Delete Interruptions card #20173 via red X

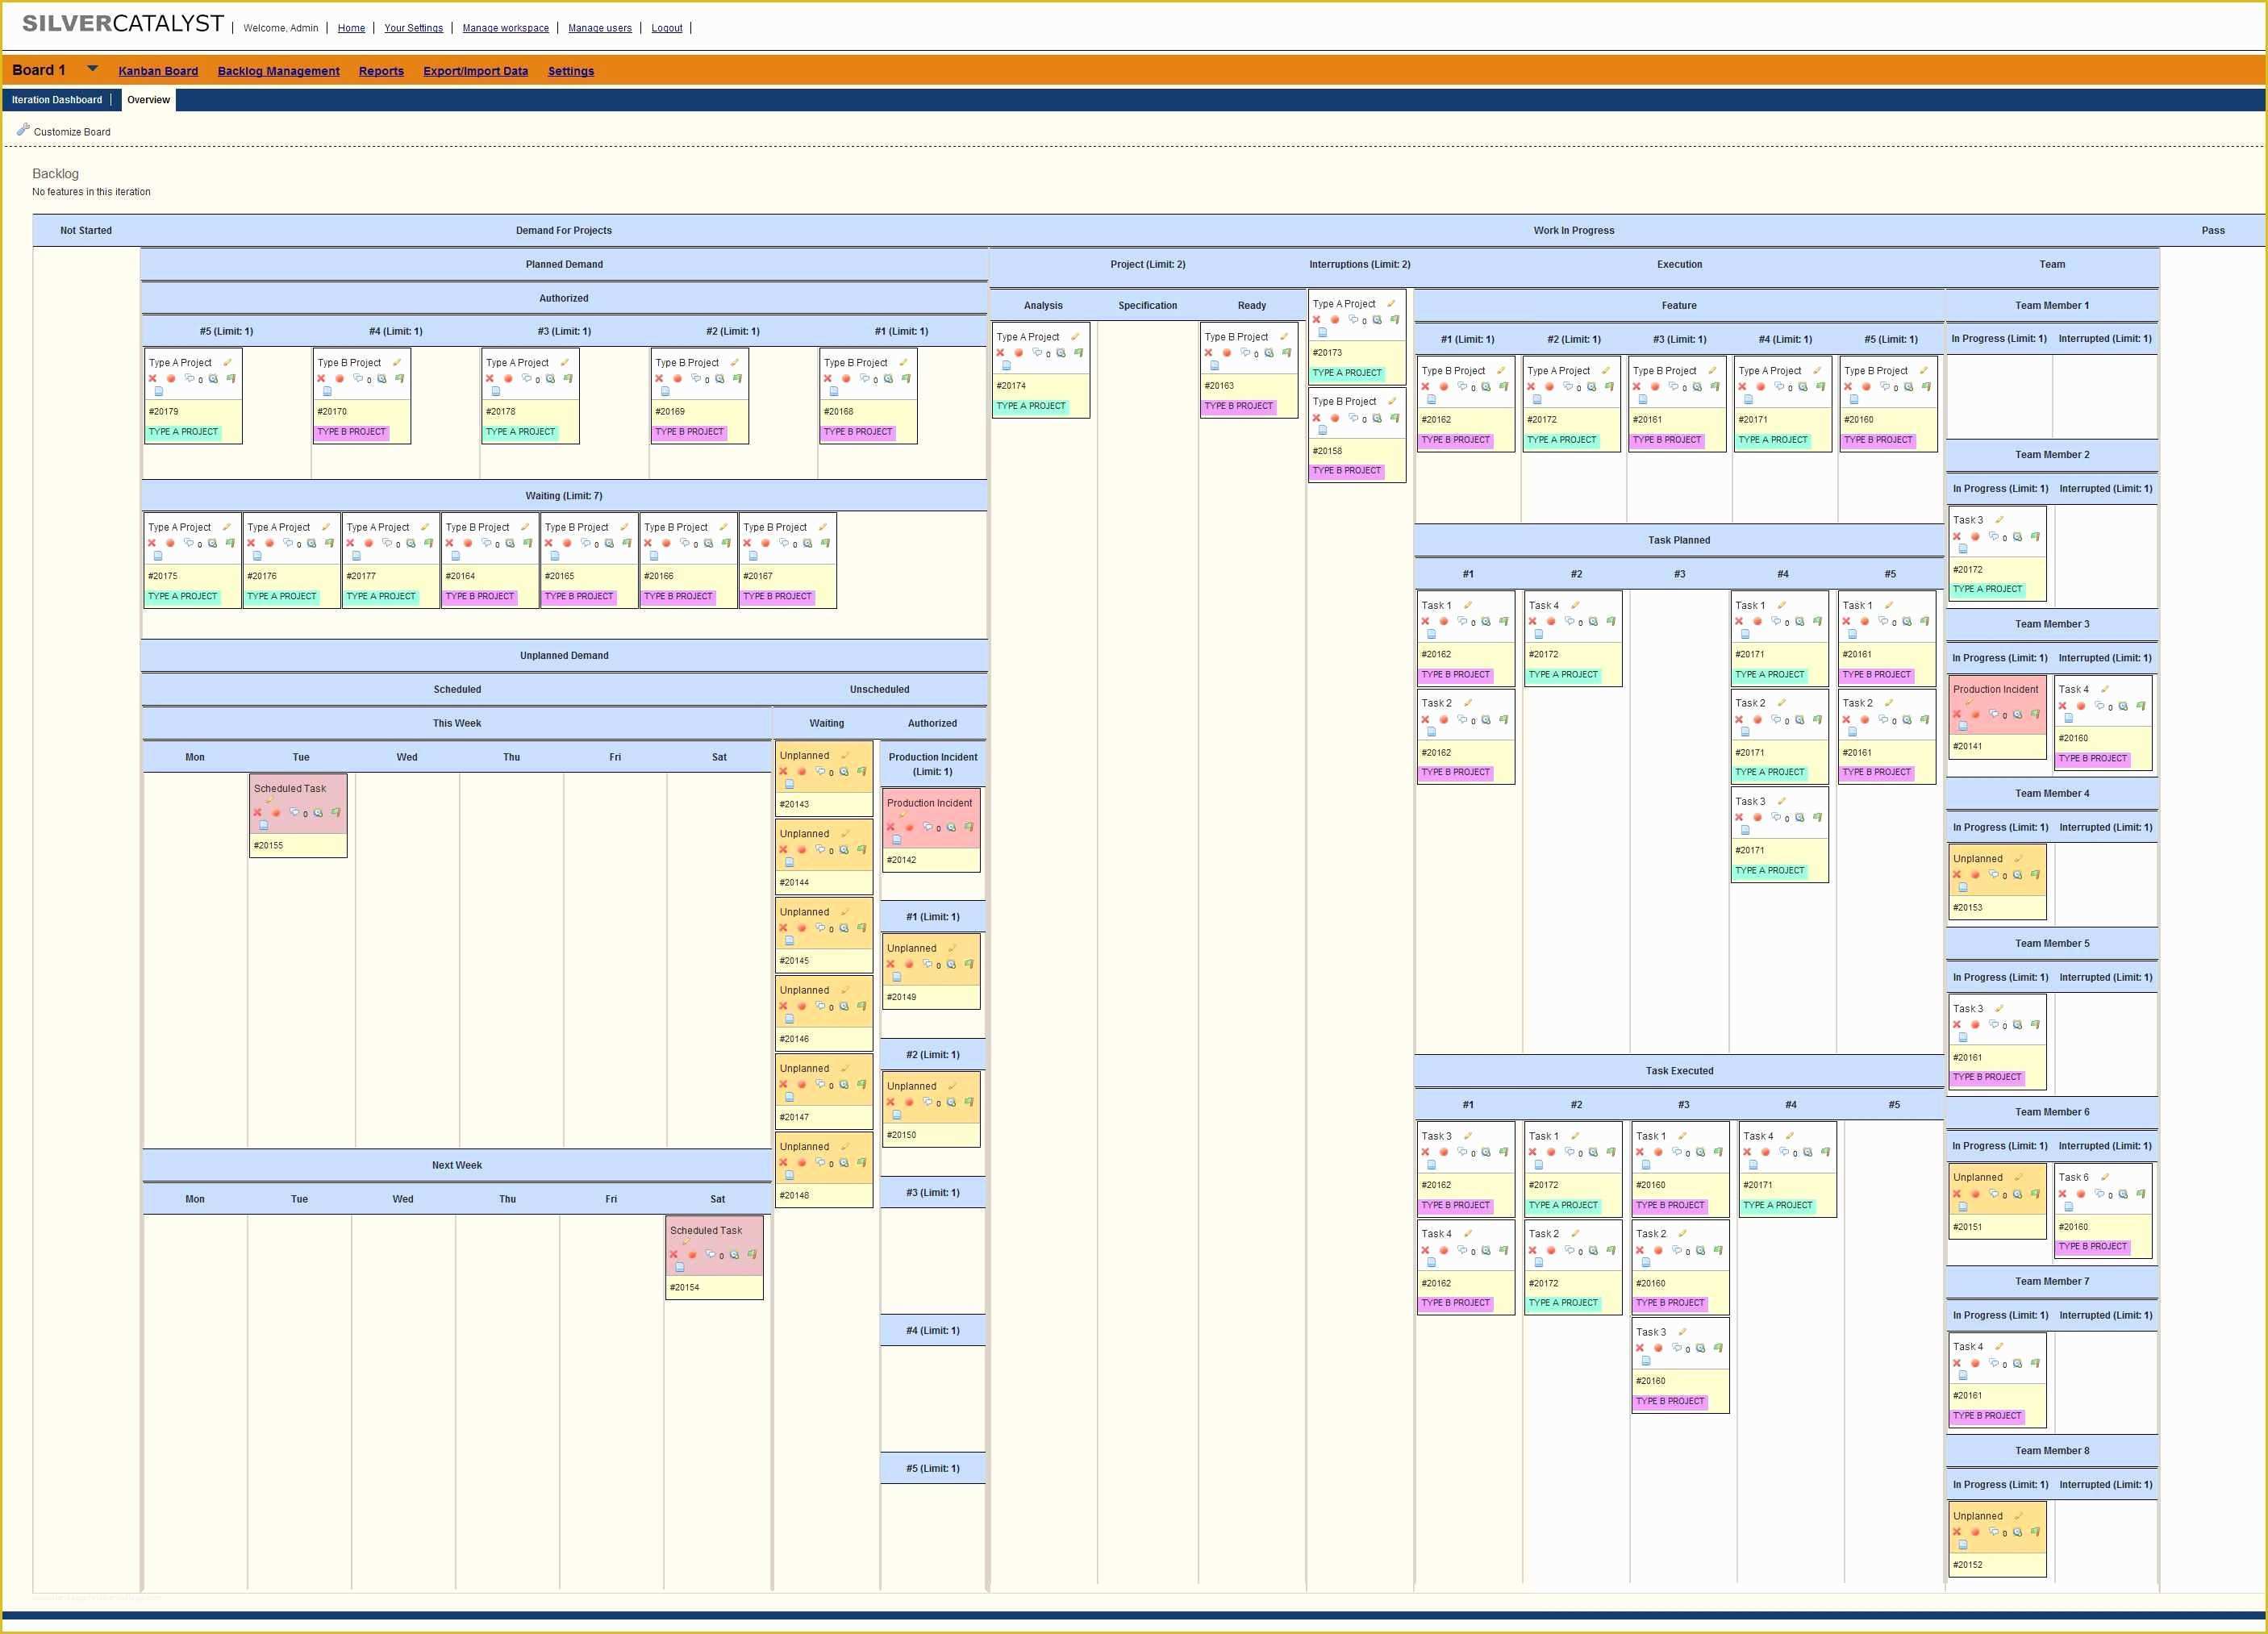tap(1316, 320)
